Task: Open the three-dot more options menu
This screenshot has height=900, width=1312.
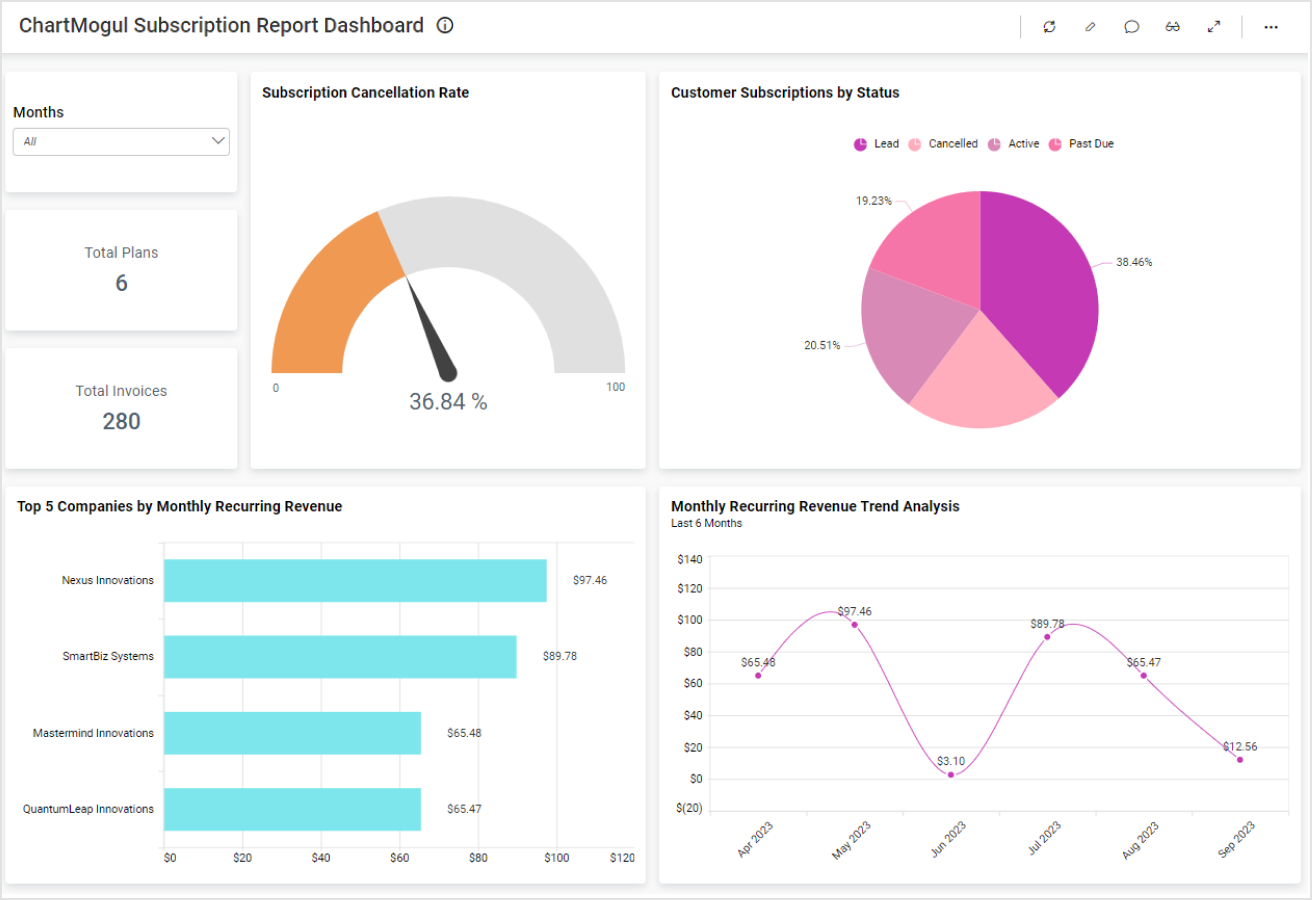Action: point(1271,27)
